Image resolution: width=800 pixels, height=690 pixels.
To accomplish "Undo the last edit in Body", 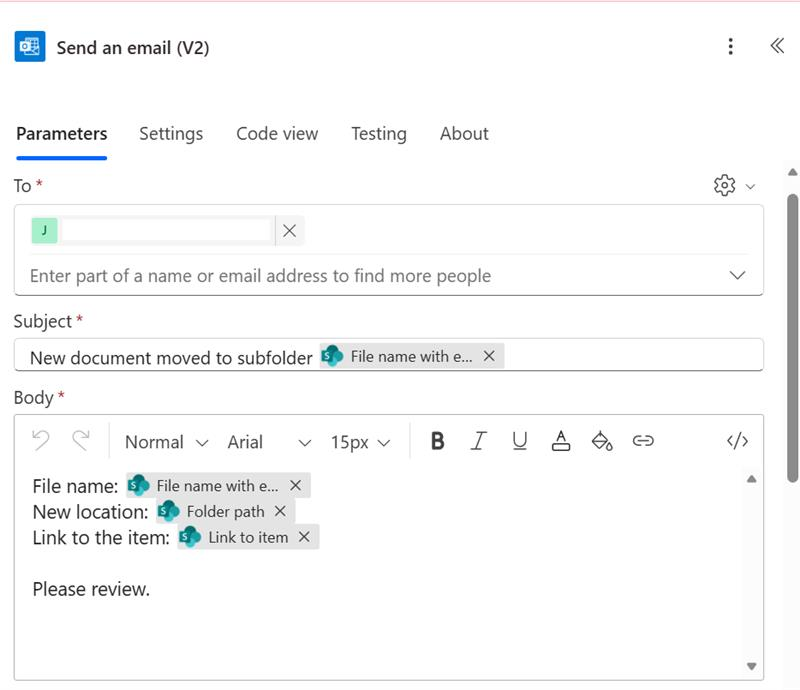I will (x=41, y=441).
